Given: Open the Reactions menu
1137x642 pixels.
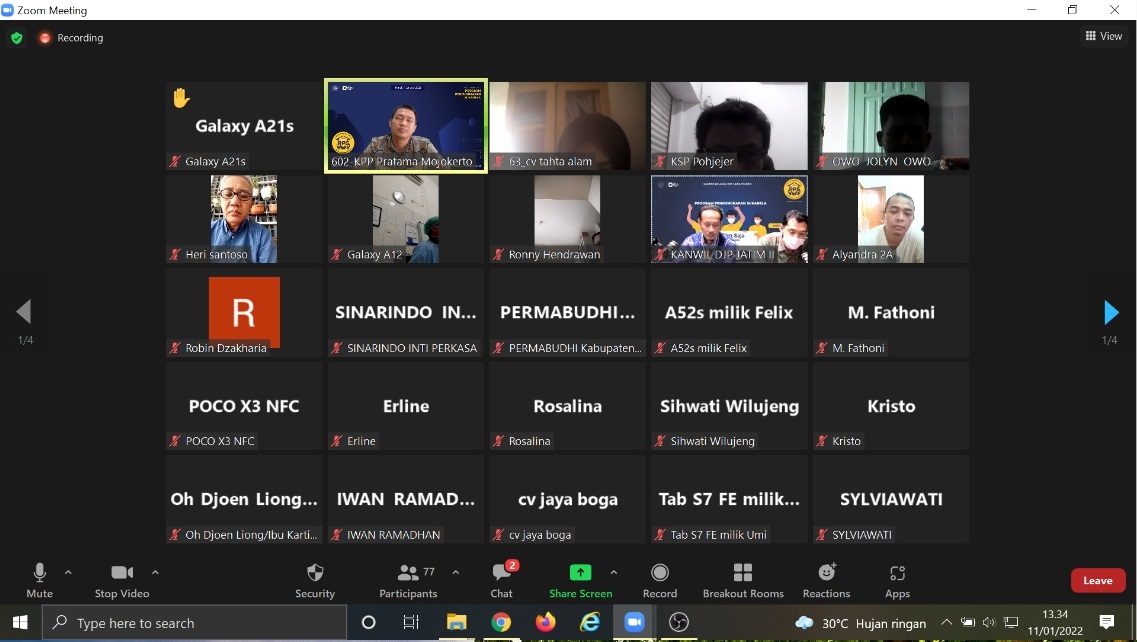Looking at the screenshot, I should coord(827,573).
